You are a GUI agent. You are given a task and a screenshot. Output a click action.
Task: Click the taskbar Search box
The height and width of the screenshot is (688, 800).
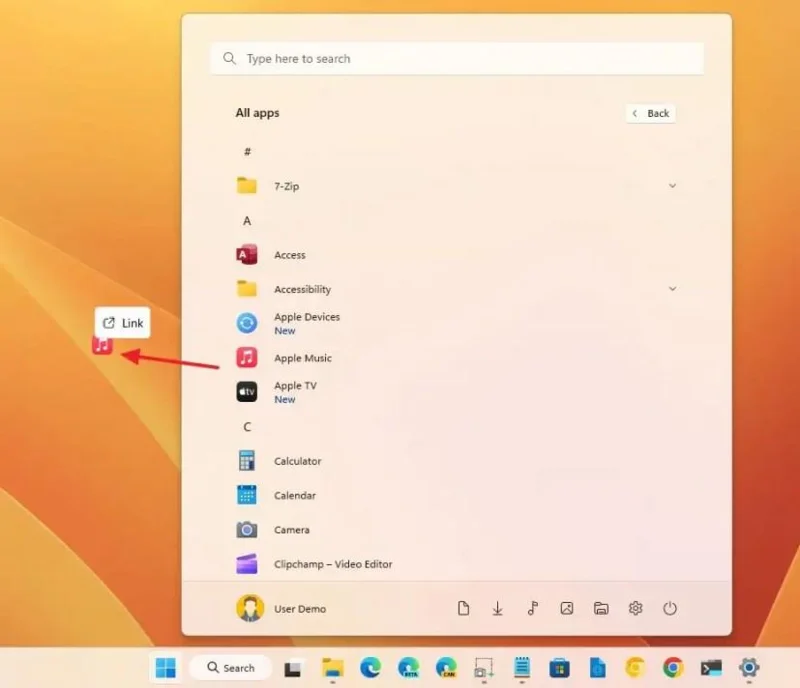(x=231, y=668)
